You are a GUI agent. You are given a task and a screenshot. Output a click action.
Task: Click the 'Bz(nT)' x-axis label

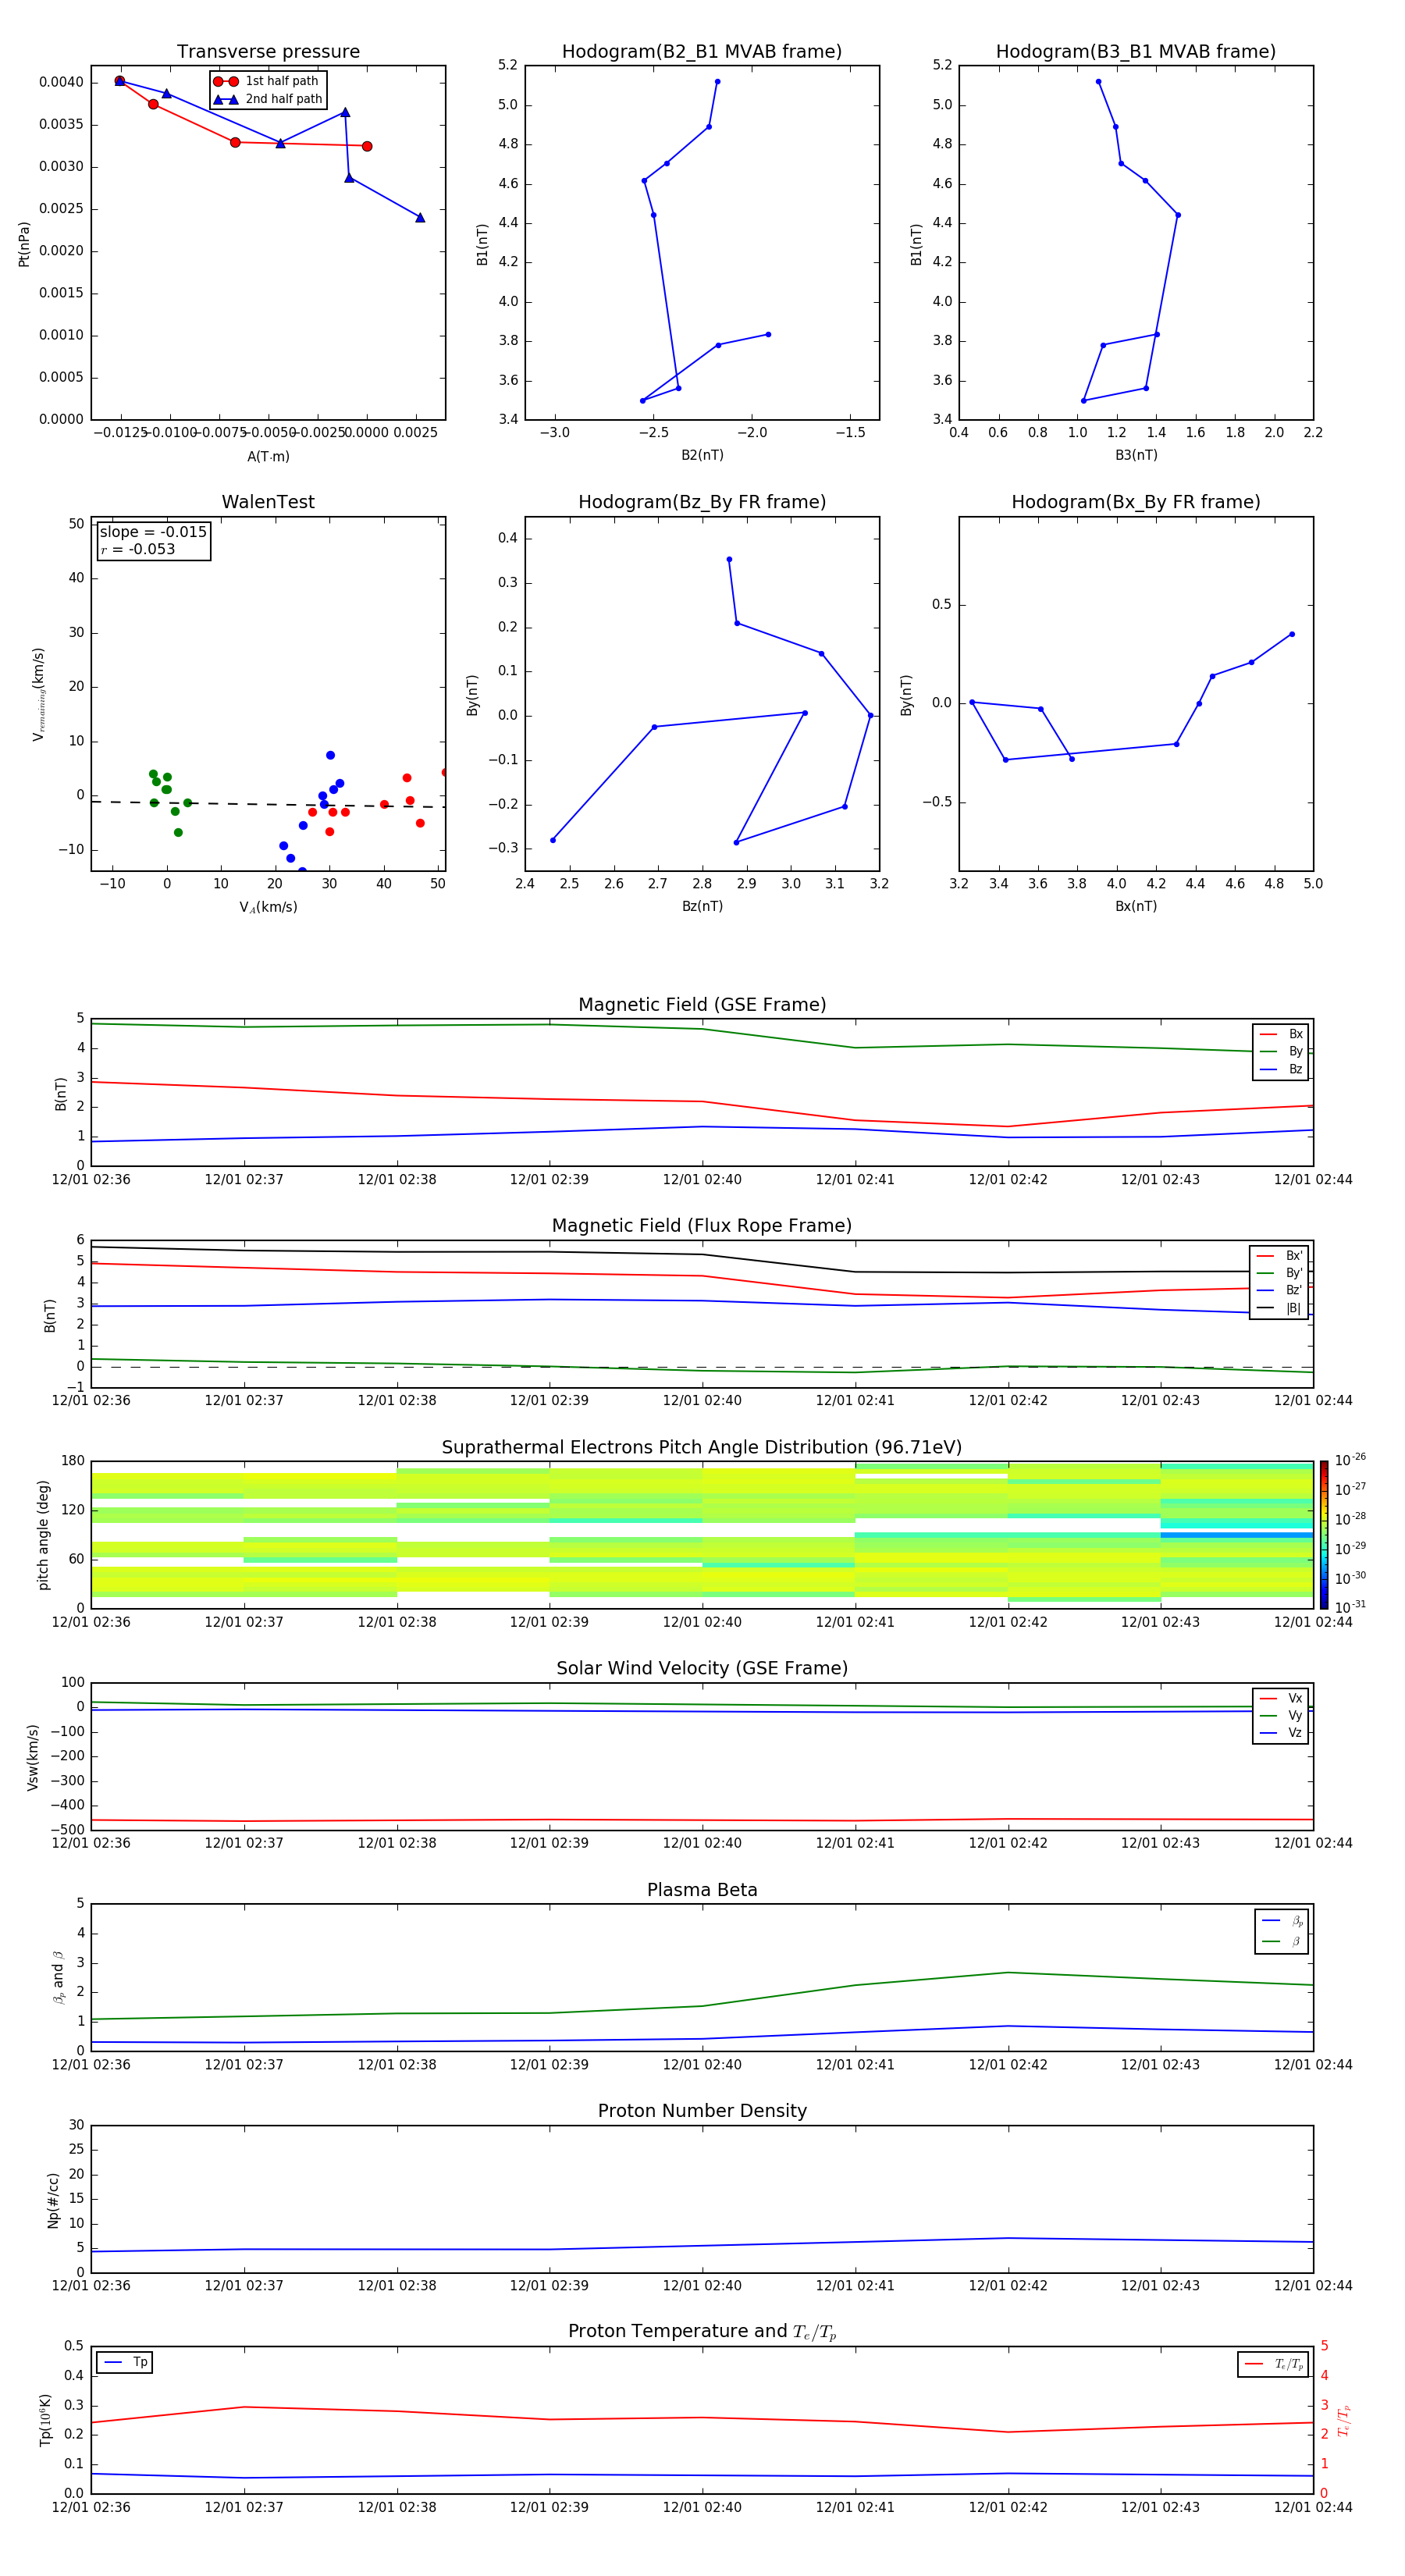[x=702, y=906]
